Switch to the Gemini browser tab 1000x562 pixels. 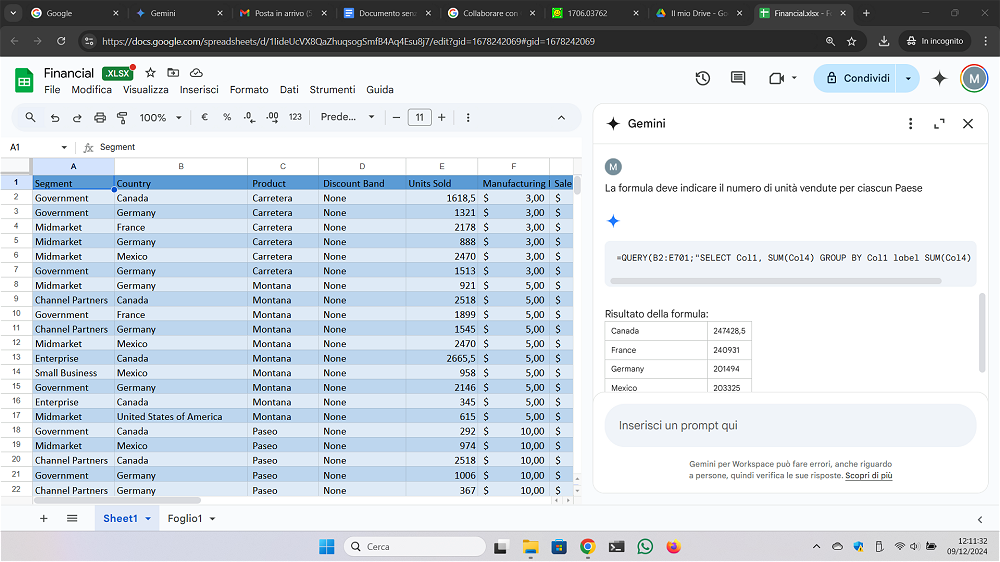pyautogui.click(x=177, y=13)
